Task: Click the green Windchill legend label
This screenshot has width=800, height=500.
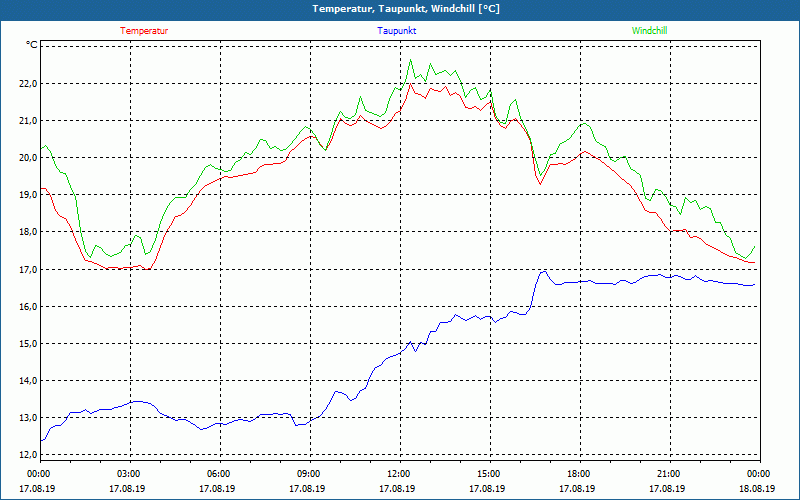Action: tap(649, 31)
